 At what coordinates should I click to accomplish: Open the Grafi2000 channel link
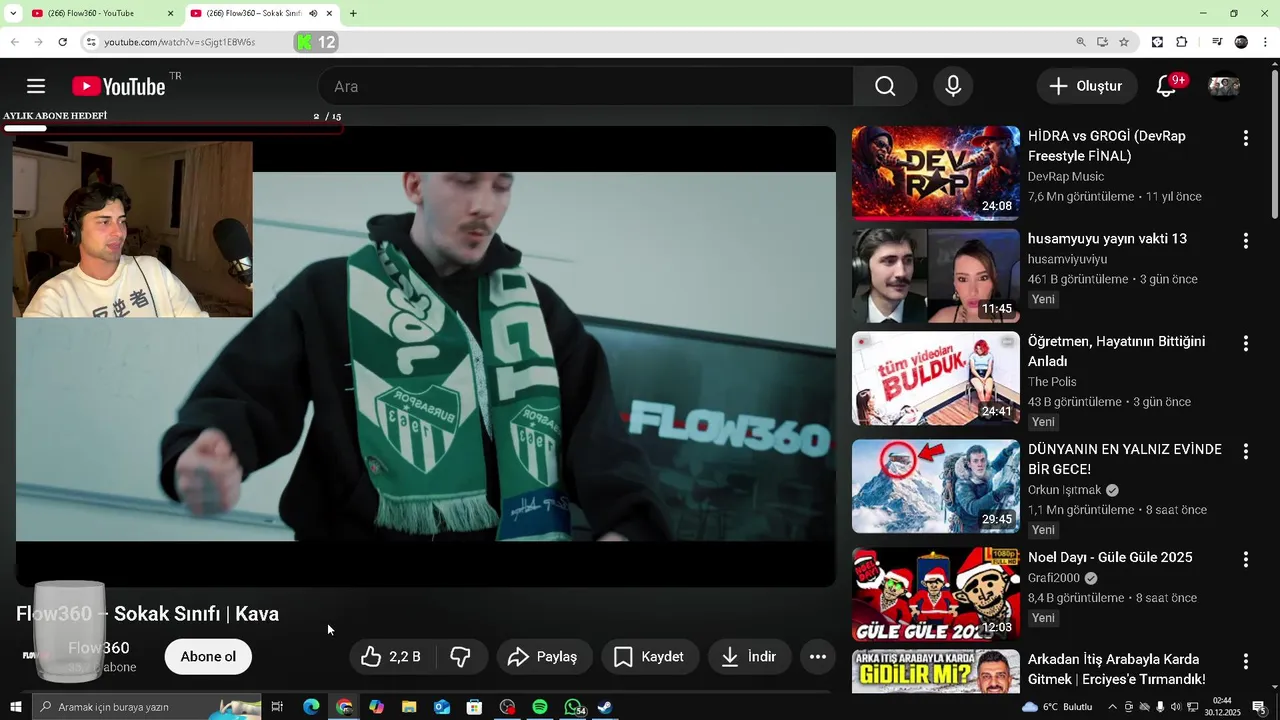coord(1054,578)
